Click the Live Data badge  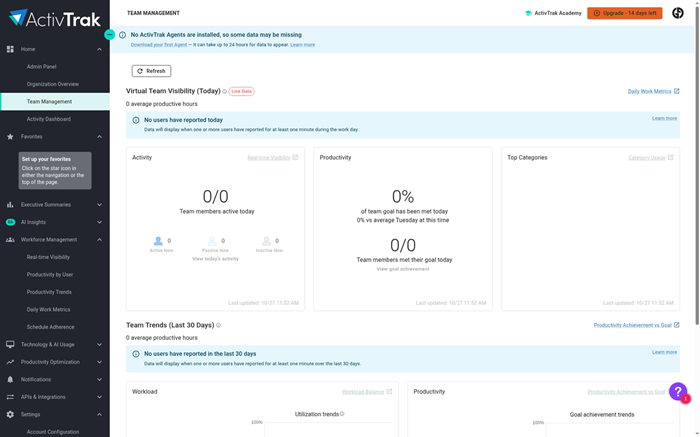[242, 92]
